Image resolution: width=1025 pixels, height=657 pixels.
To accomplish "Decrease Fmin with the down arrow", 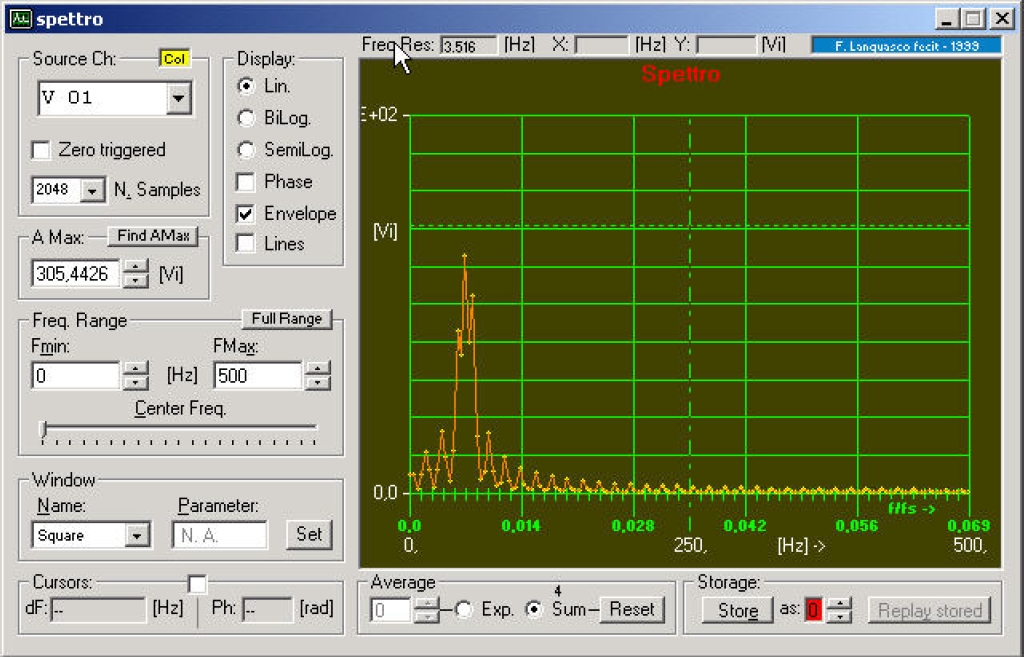I will click(135, 383).
